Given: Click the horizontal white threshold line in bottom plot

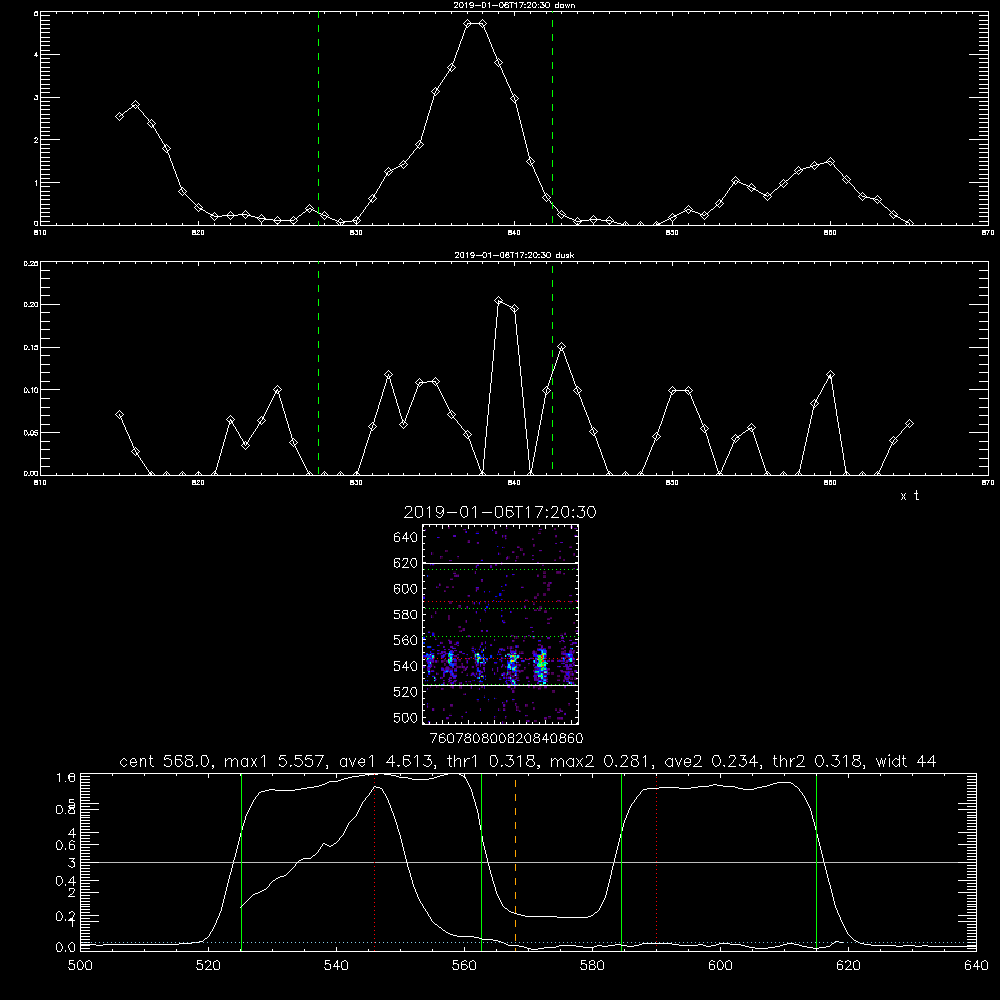Looking at the screenshot, I should coord(528,862).
